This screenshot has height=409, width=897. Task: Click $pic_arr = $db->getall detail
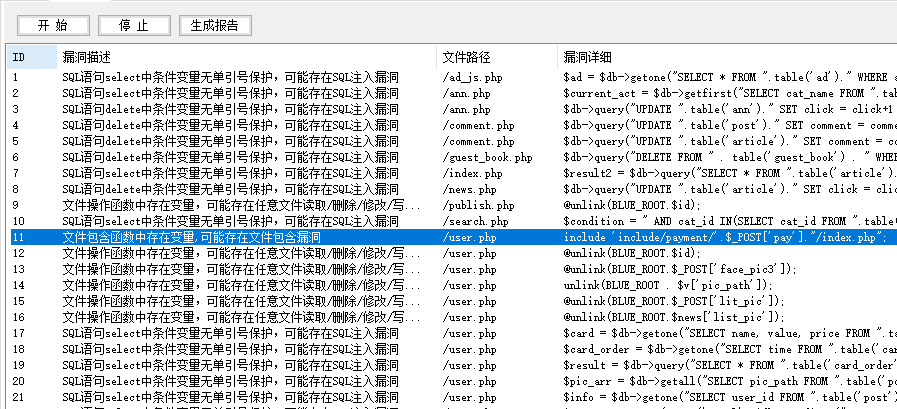pyautogui.click(x=730, y=382)
